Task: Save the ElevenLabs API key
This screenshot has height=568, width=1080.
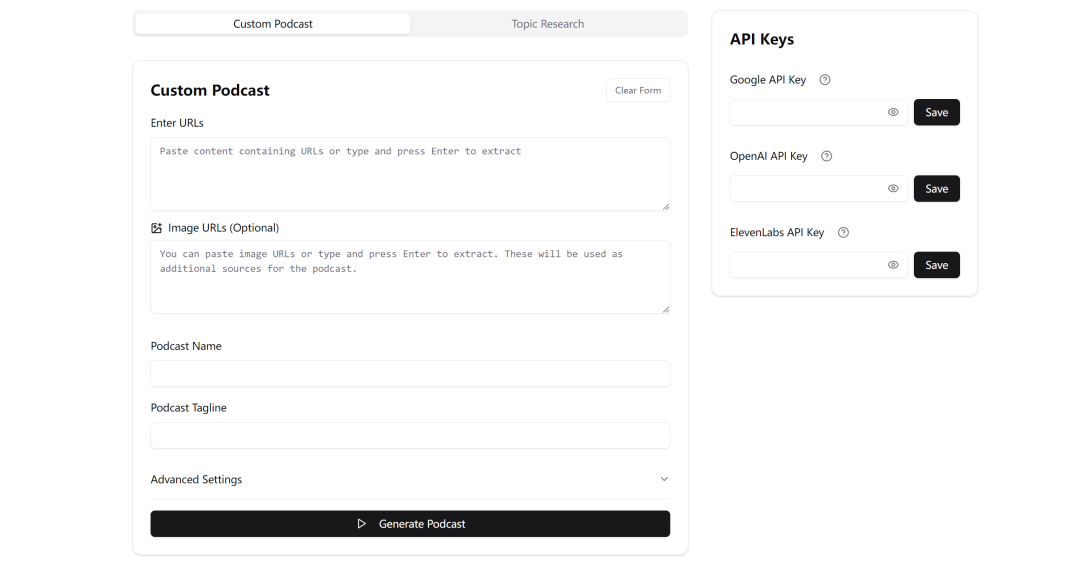Action: pyautogui.click(x=937, y=265)
